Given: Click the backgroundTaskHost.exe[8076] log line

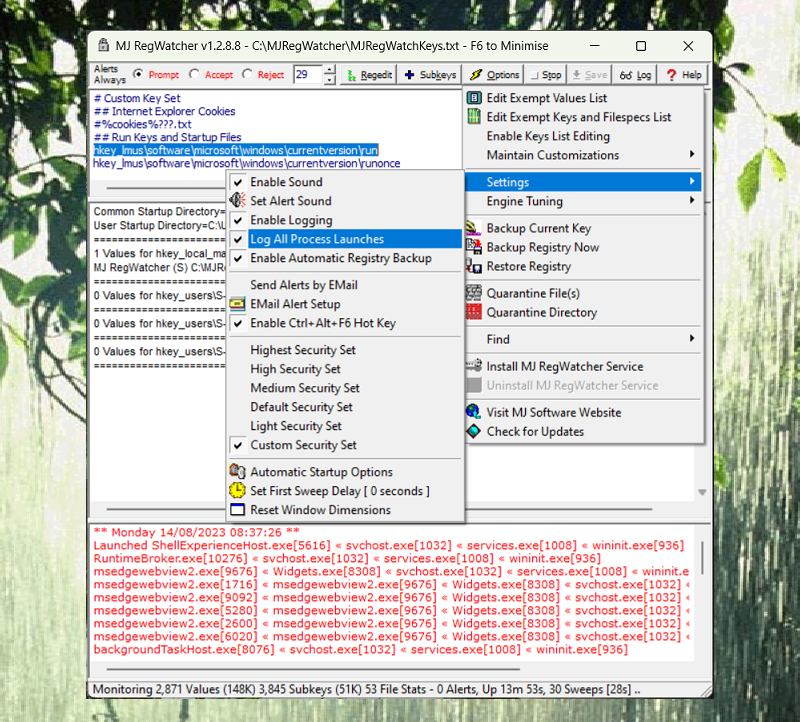Looking at the screenshot, I should pos(361,650).
